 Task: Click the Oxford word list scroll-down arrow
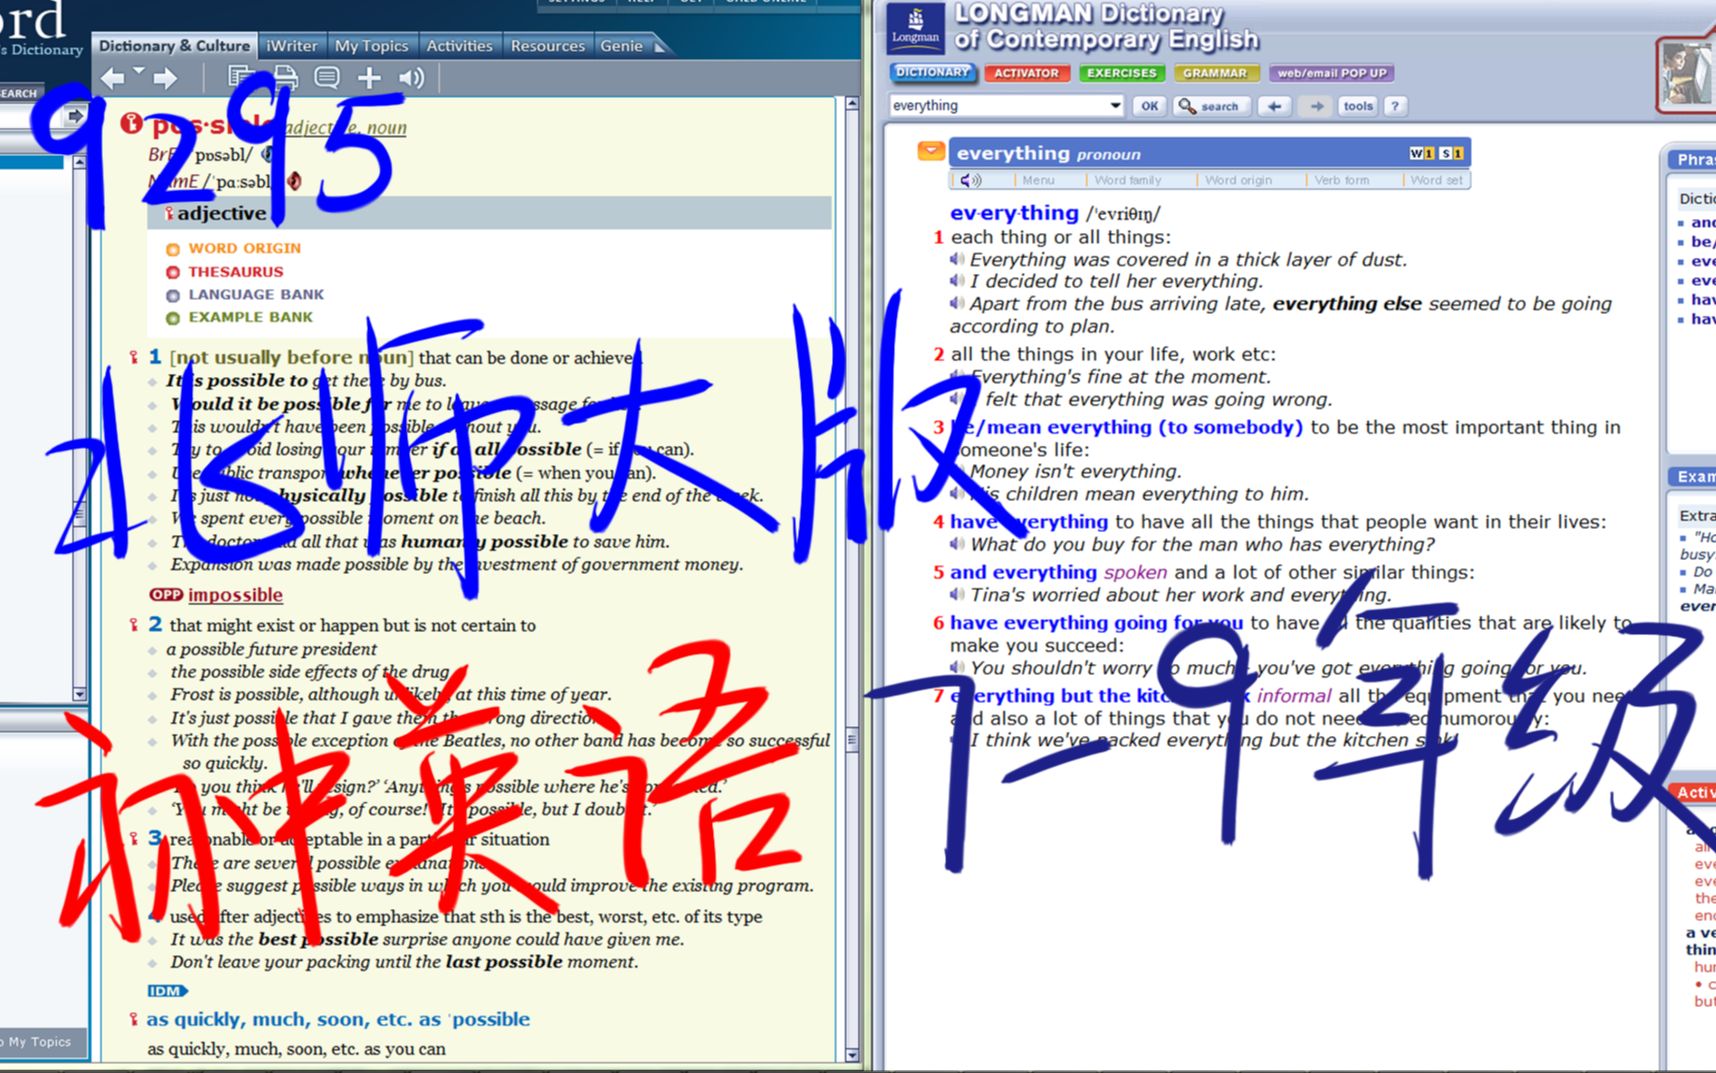click(79, 694)
